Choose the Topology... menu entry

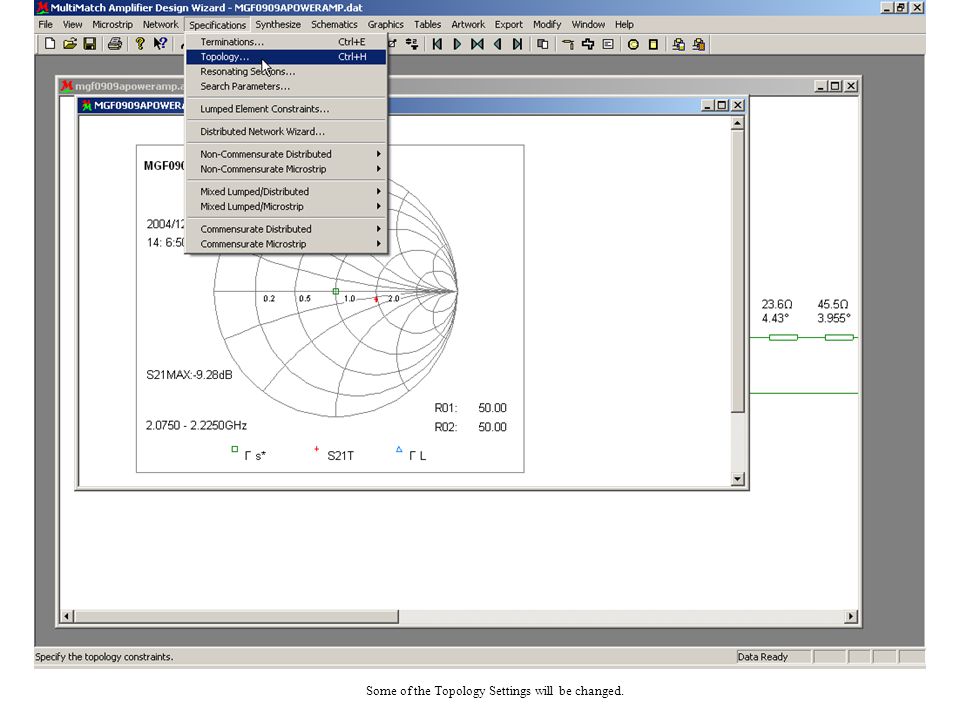point(286,56)
